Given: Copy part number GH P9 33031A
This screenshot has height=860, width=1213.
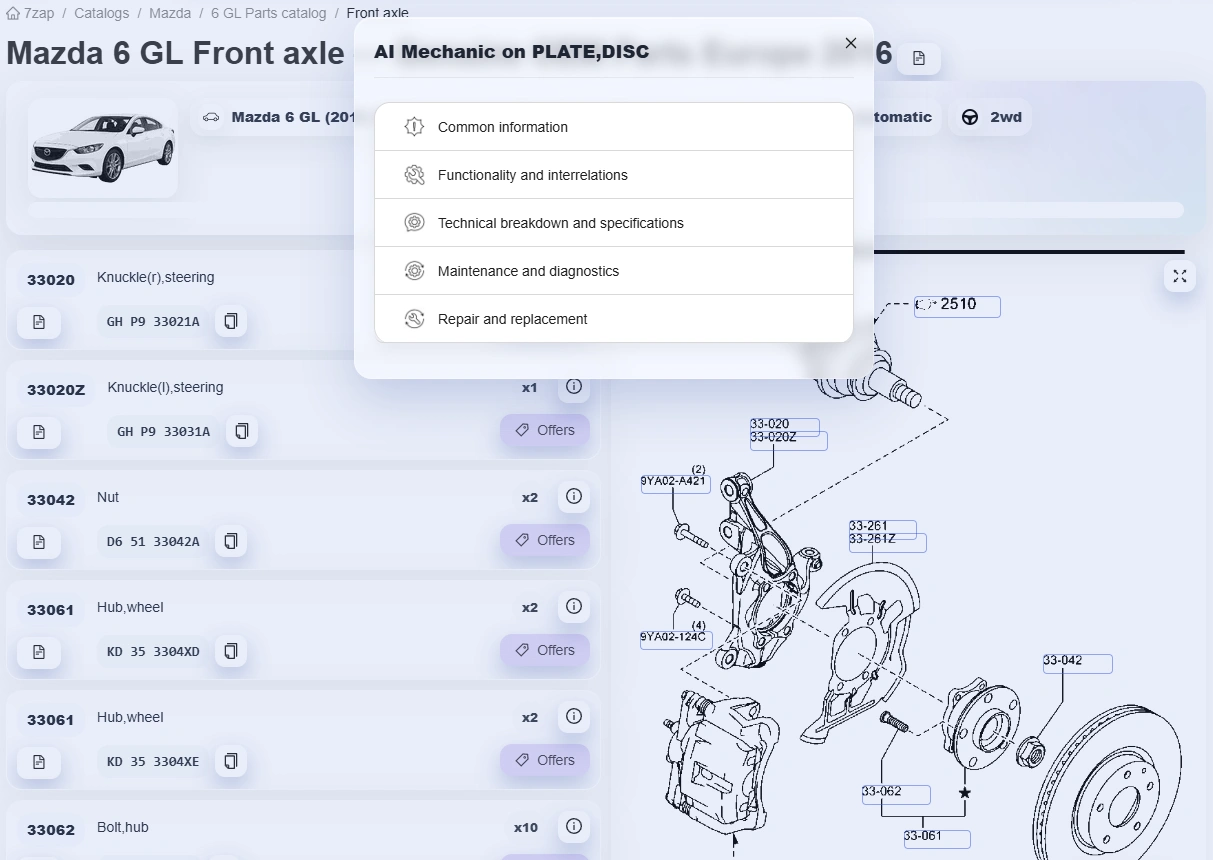Looking at the screenshot, I should (241, 431).
